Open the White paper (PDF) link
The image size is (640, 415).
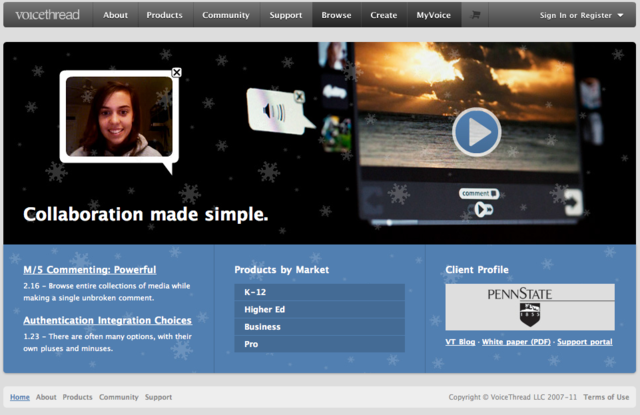click(516, 342)
